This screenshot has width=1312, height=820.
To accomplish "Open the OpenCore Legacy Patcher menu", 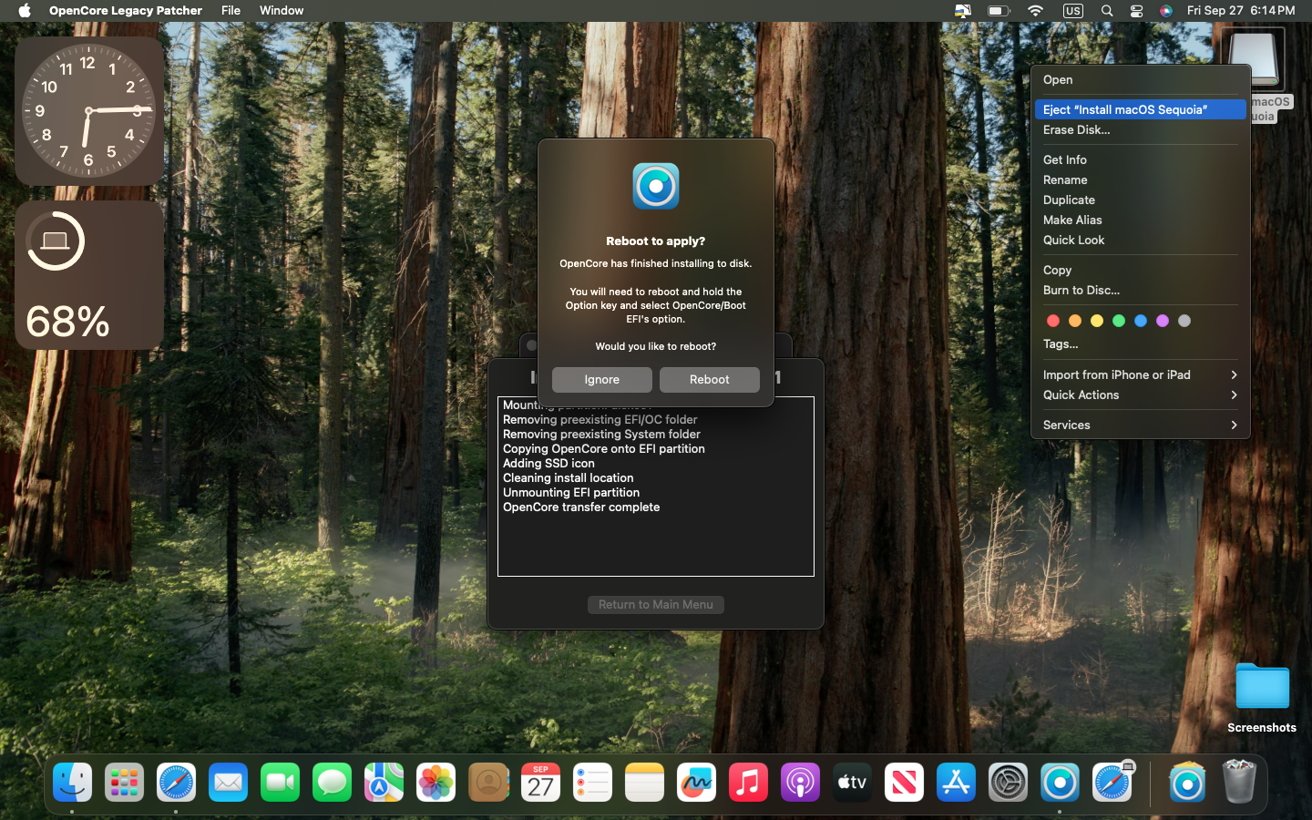I will click(126, 10).
